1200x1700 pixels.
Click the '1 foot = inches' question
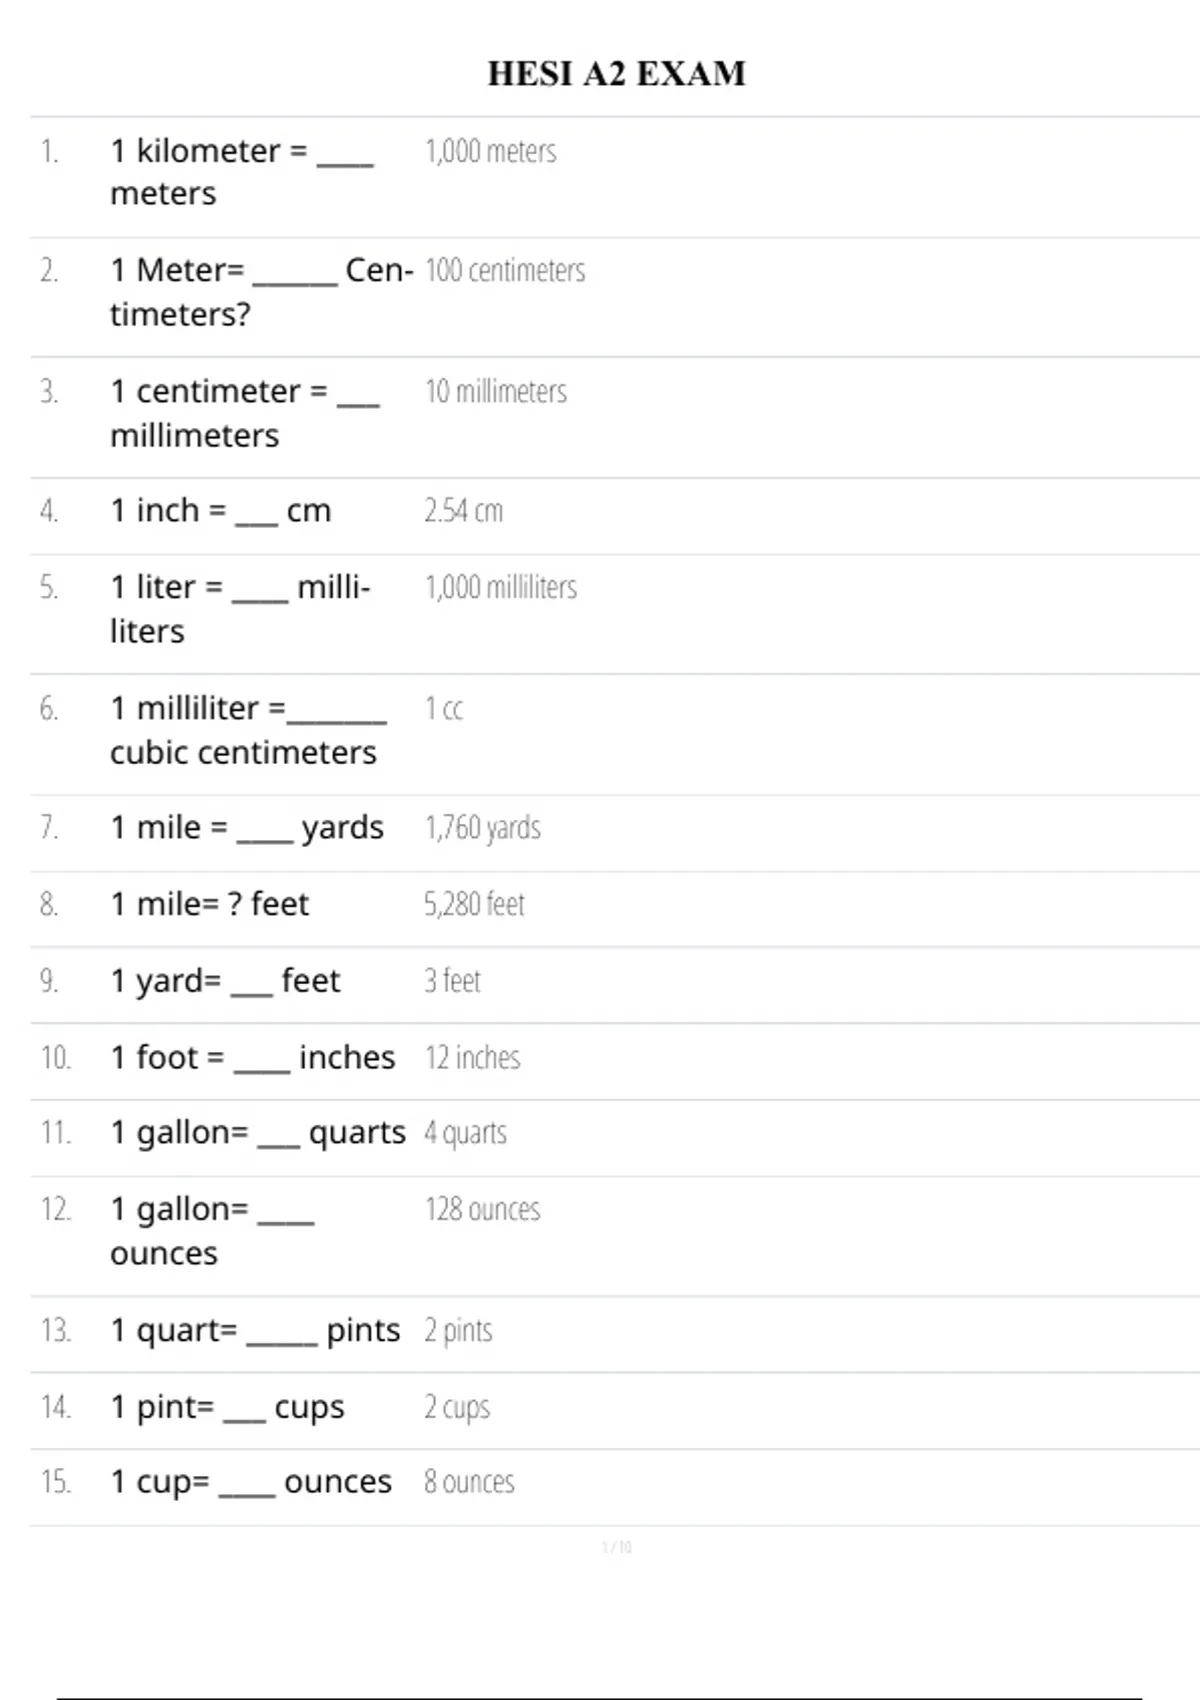pyautogui.click(x=253, y=1057)
